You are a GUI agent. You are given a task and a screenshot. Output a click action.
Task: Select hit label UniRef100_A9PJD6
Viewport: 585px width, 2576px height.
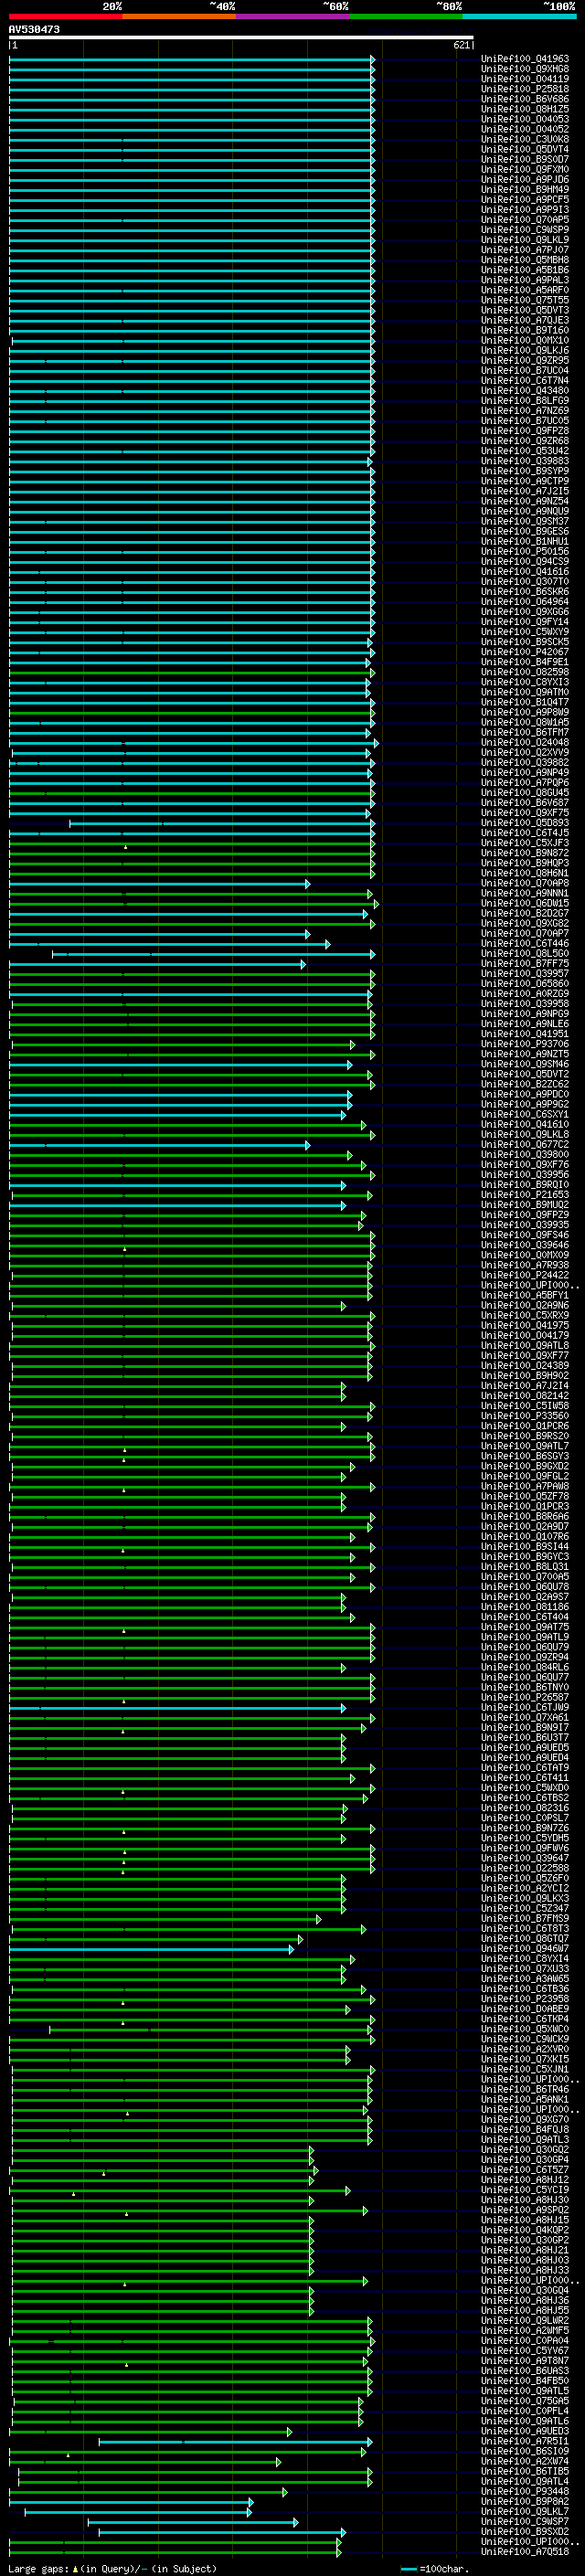coord(525,180)
